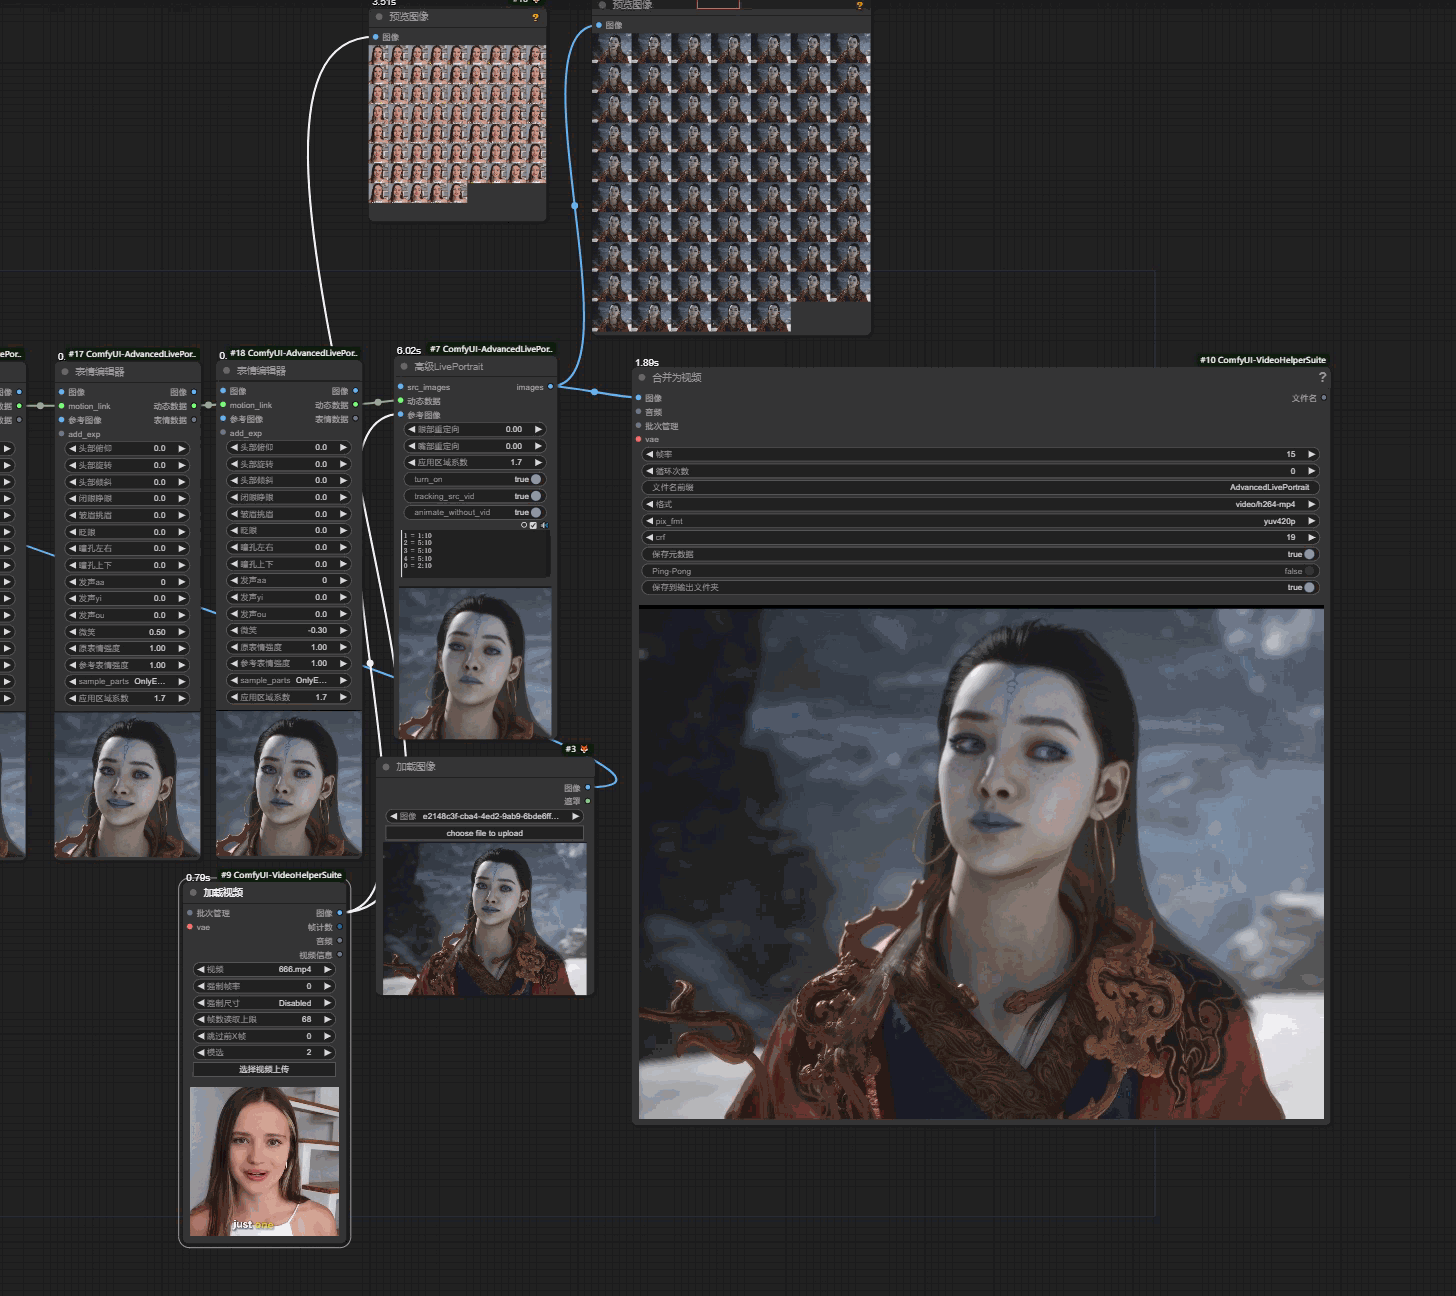Click the fox badge icon on node #3
Screen dimensions: 1456x1296
click(x=584, y=749)
